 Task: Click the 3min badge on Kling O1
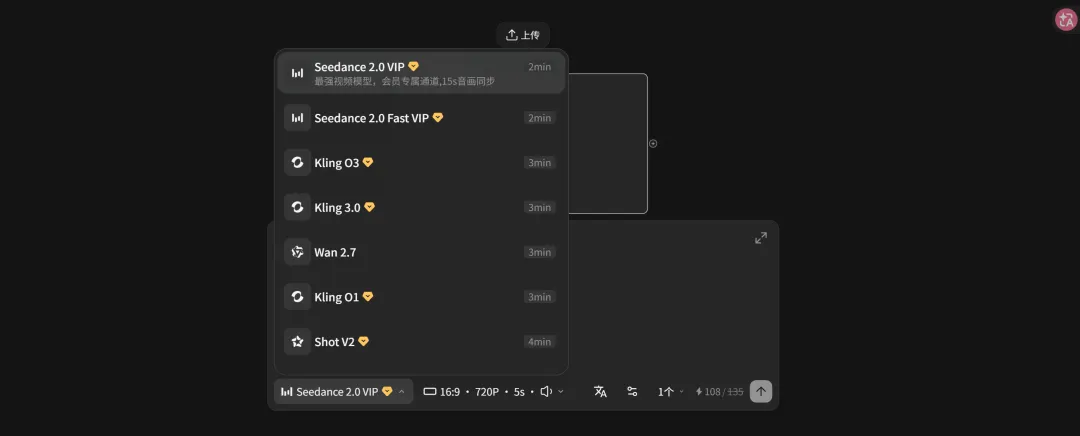point(540,297)
